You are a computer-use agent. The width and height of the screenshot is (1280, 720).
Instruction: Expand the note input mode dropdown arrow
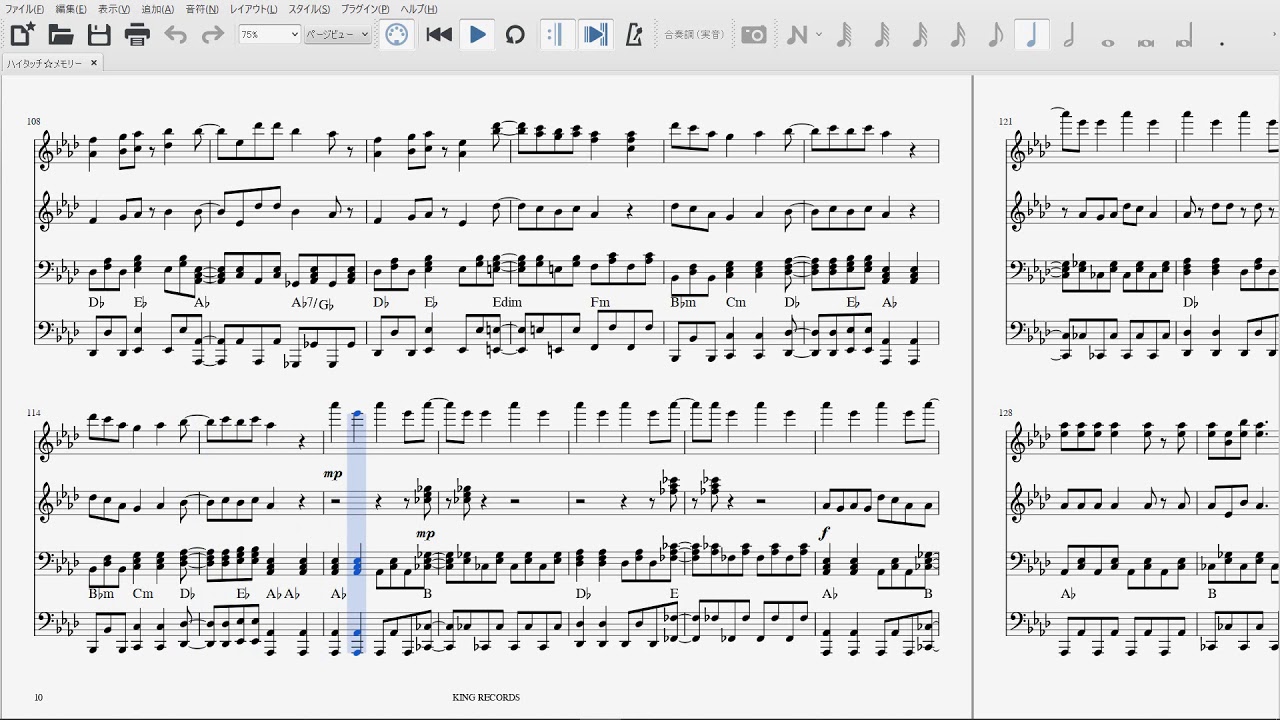click(819, 35)
